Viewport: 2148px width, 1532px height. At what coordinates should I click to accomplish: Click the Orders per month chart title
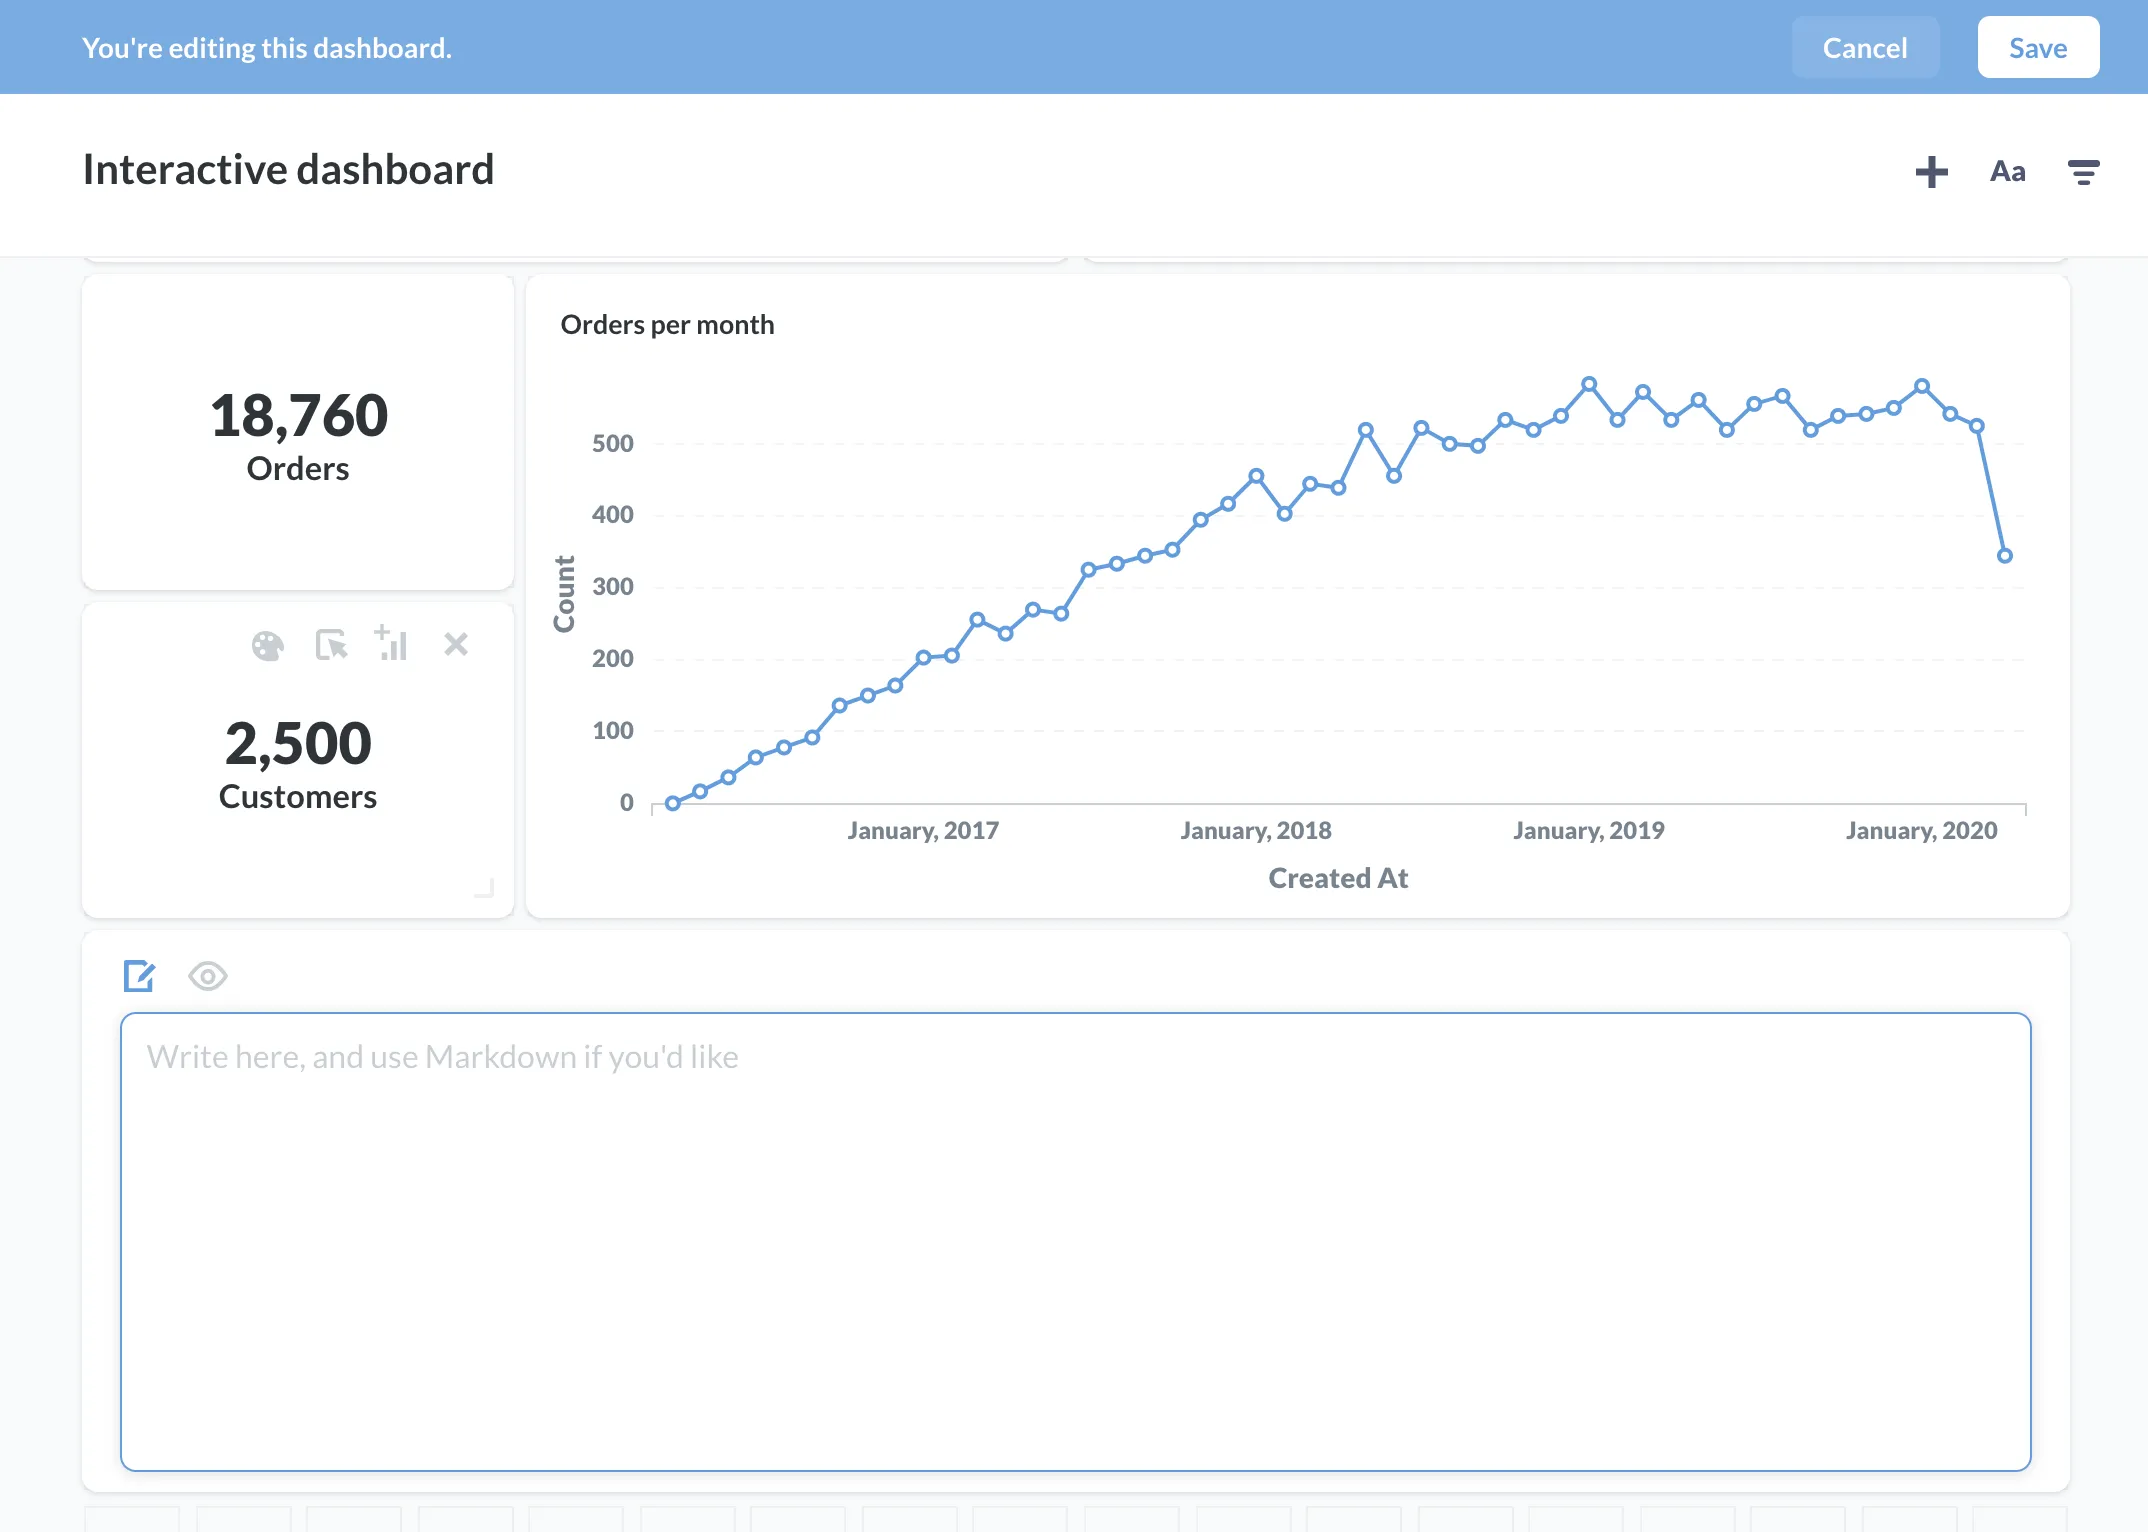tap(667, 325)
